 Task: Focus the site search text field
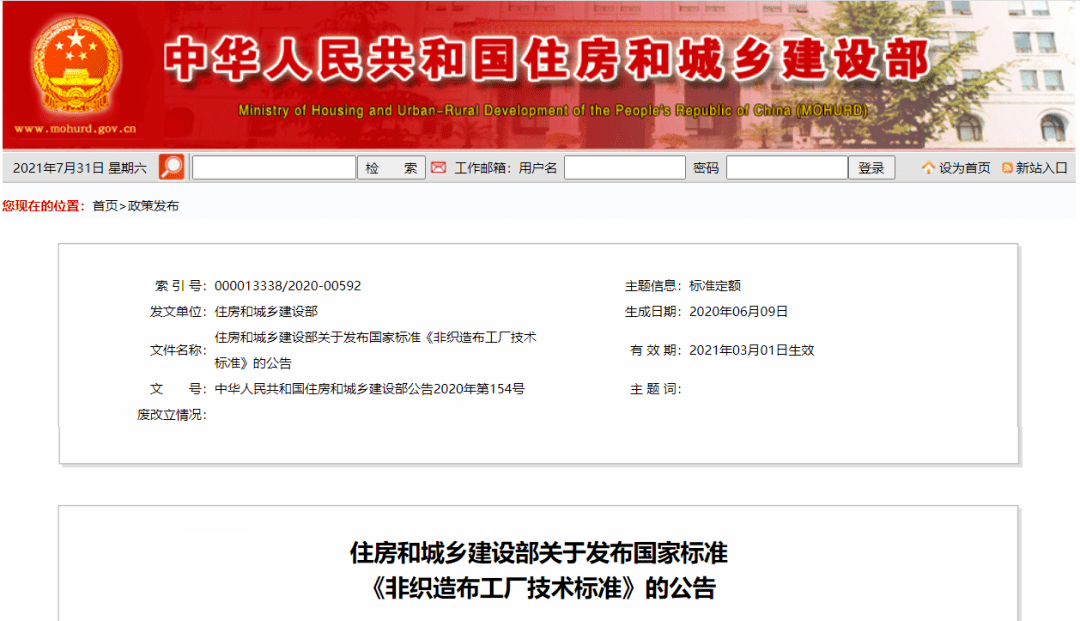(273, 167)
